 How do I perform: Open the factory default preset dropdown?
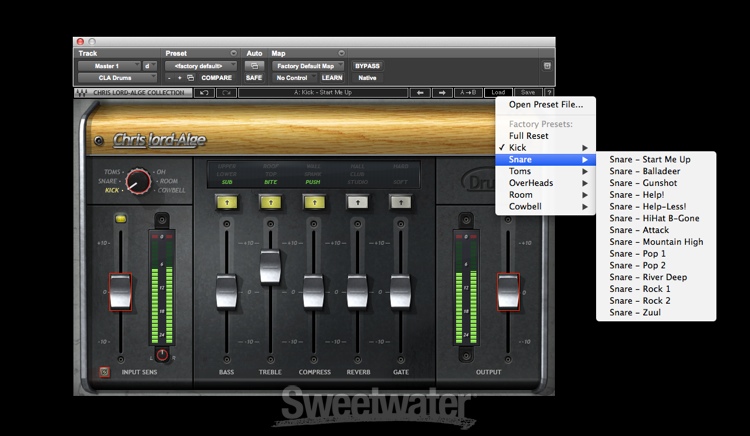point(201,66)
